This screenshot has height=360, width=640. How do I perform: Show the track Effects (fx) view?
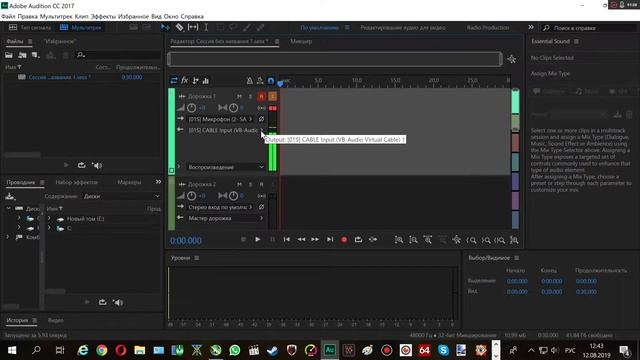tap(184, 80)
